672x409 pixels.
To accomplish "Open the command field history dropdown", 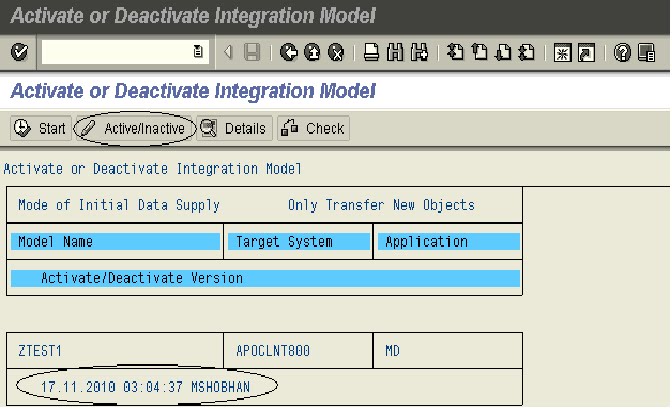I will (198, 51).
